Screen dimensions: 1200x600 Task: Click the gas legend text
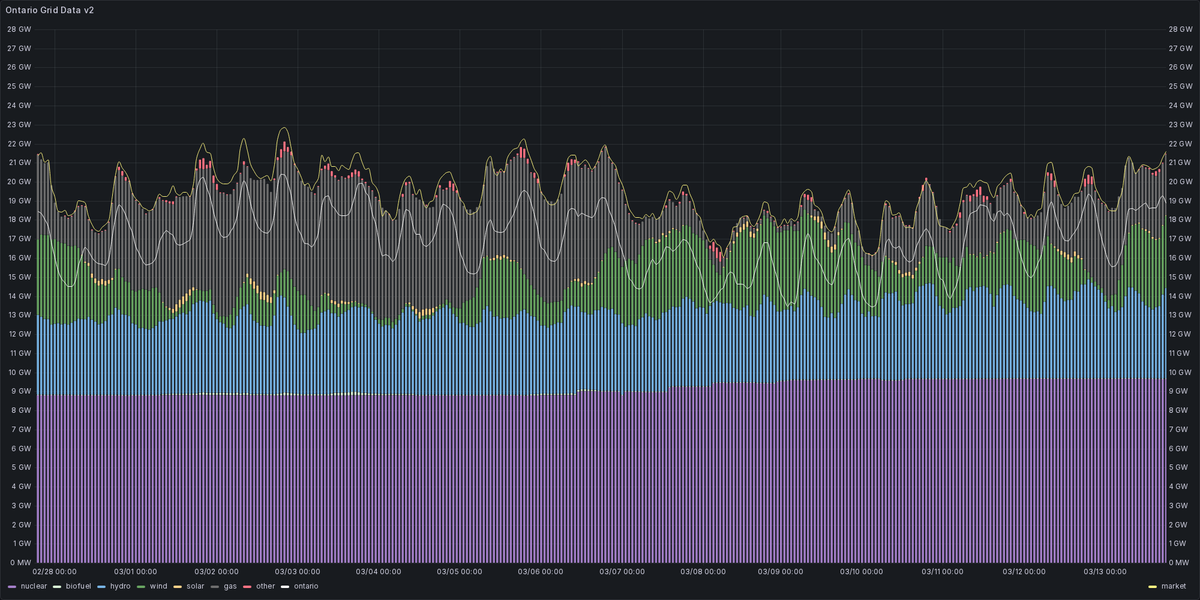point(230,587)
